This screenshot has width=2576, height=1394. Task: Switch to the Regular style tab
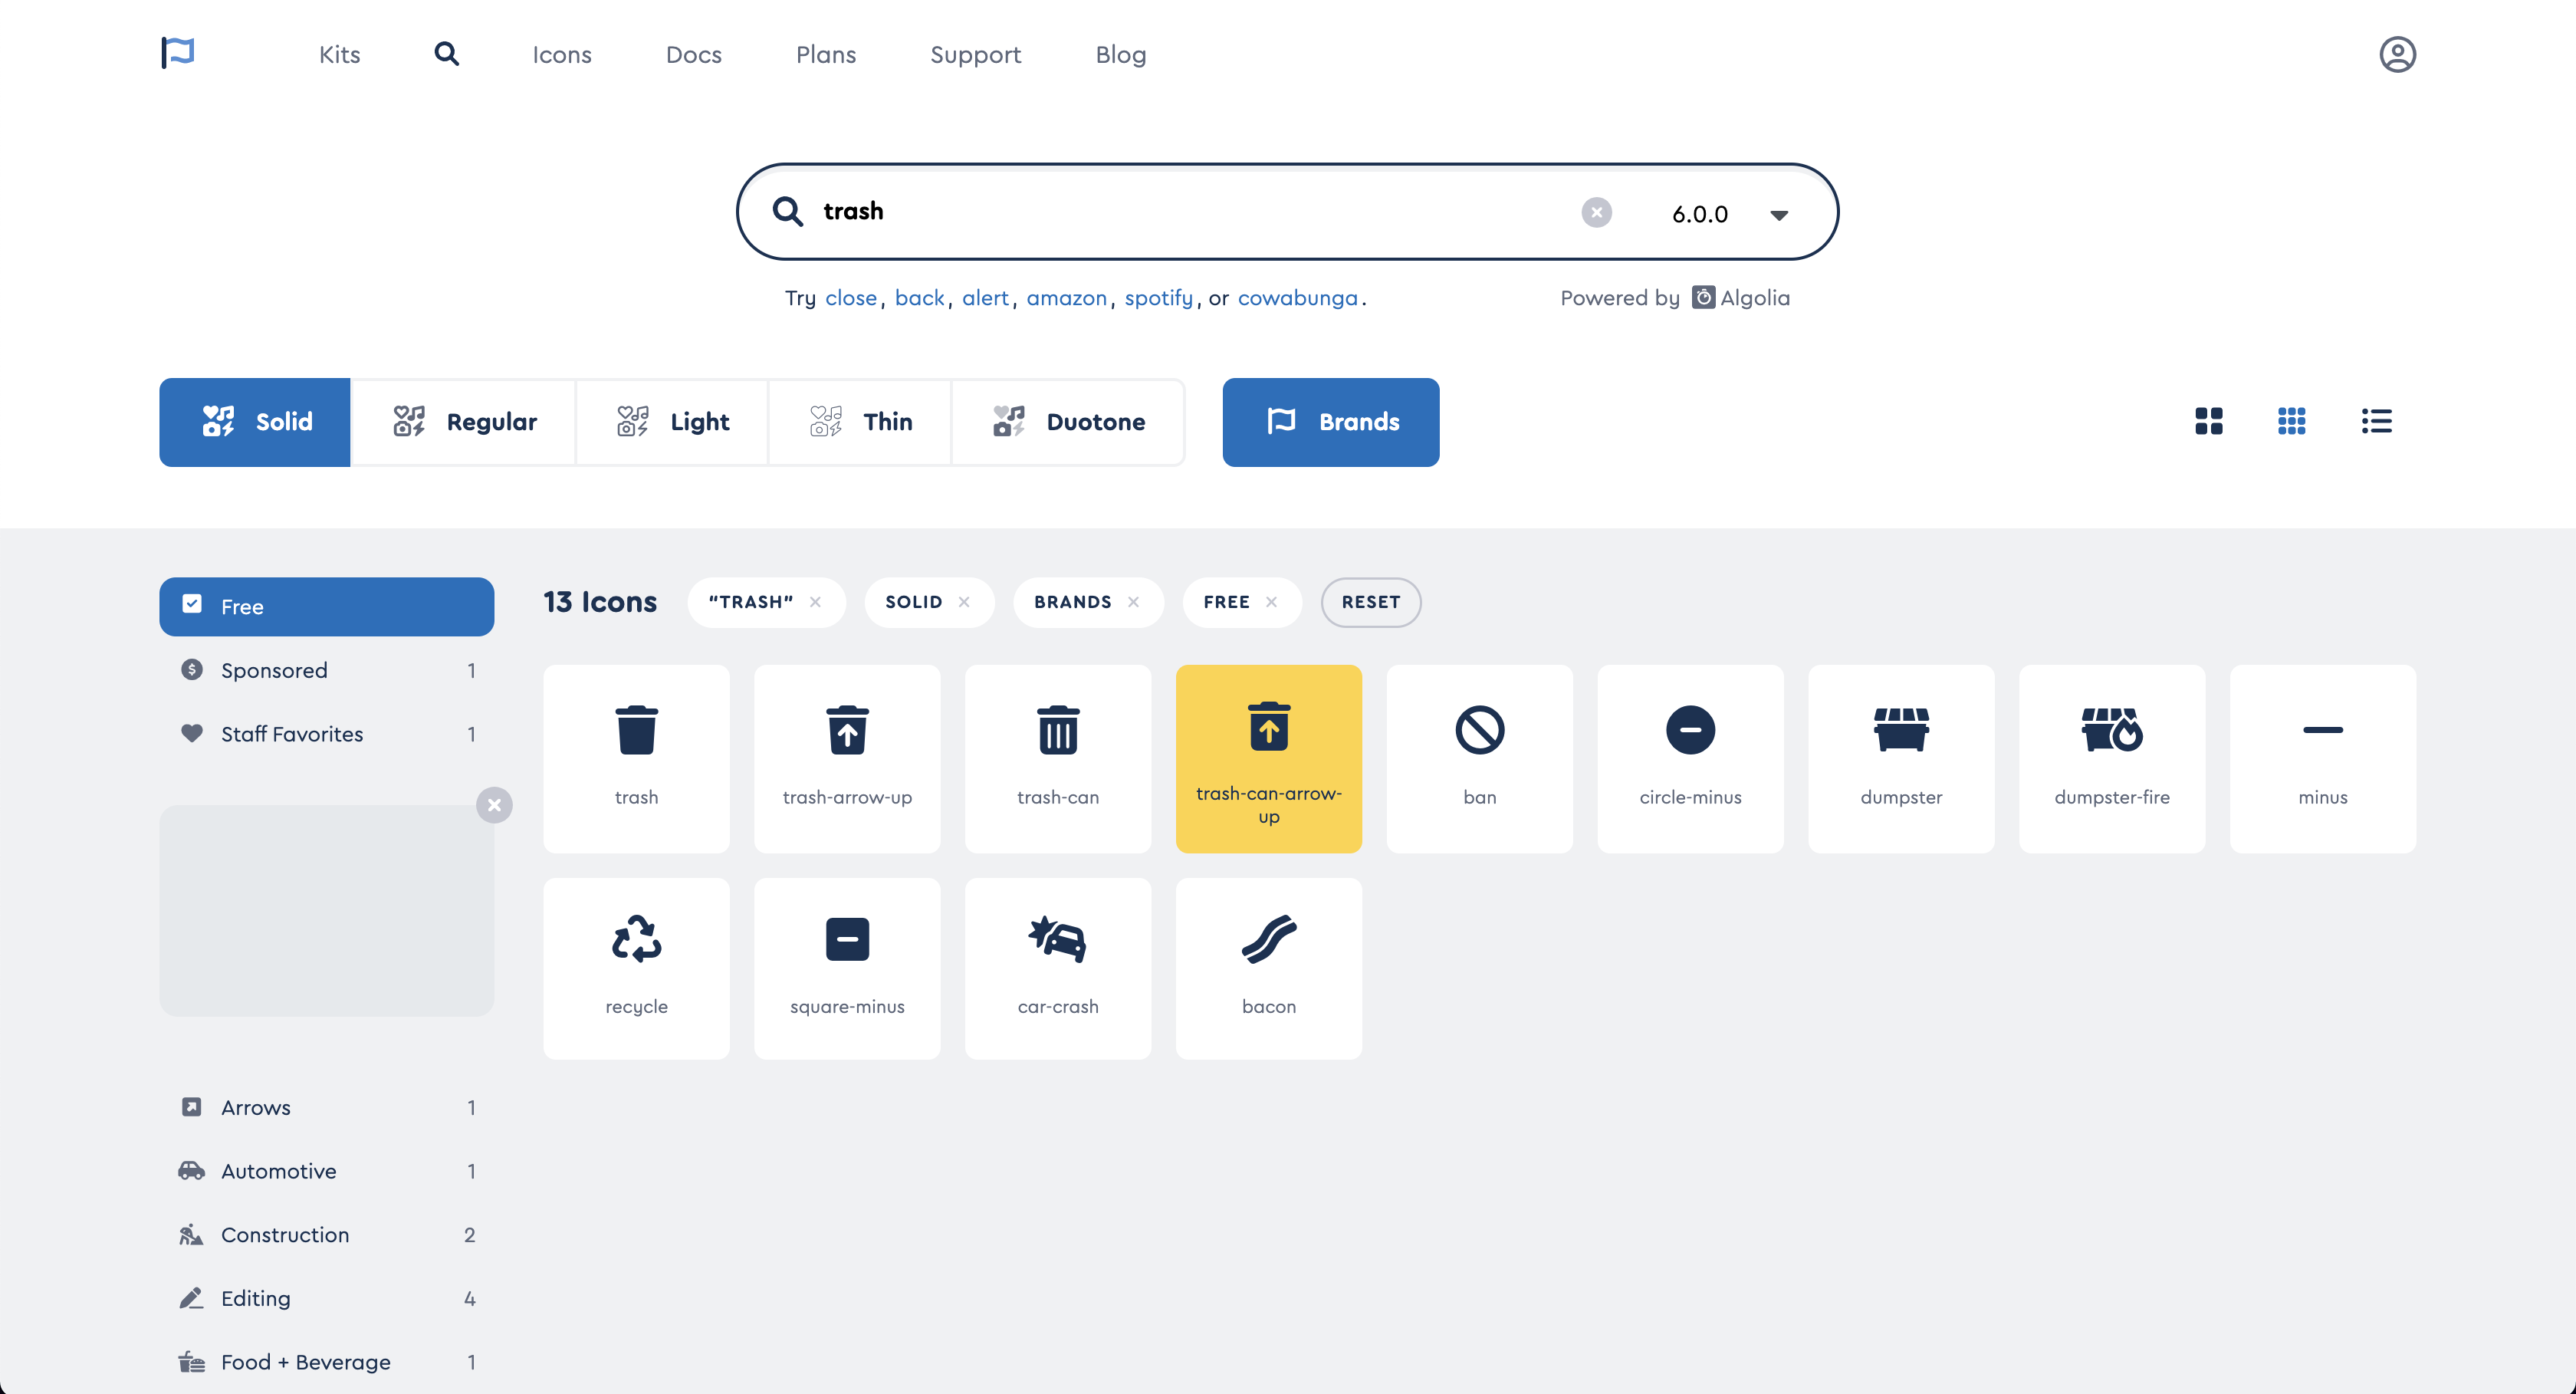pyautogui.click(x=464, y=421)
